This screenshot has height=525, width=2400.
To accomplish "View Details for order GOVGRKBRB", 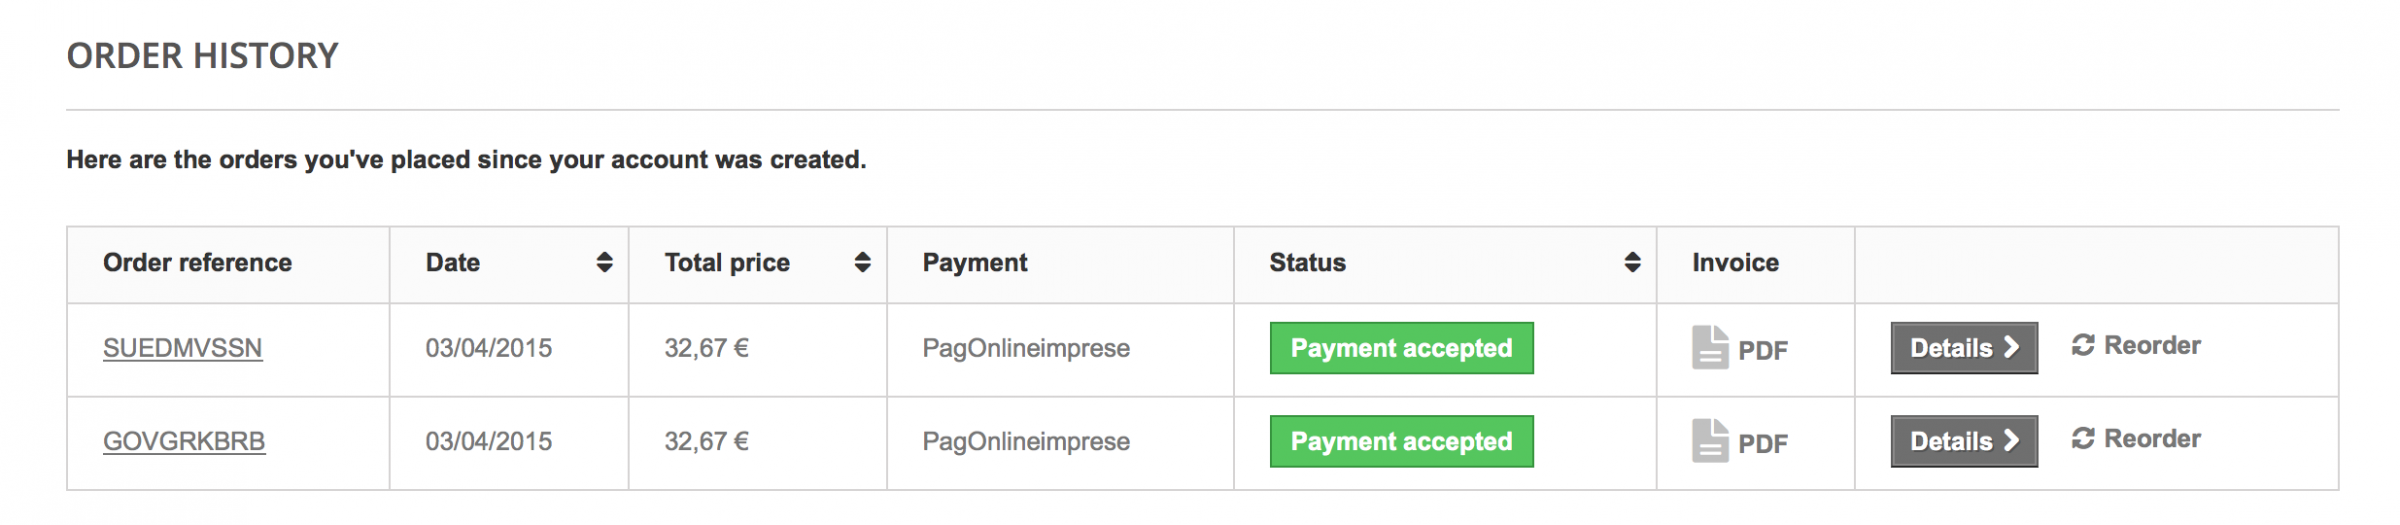I will (1963, 441).
